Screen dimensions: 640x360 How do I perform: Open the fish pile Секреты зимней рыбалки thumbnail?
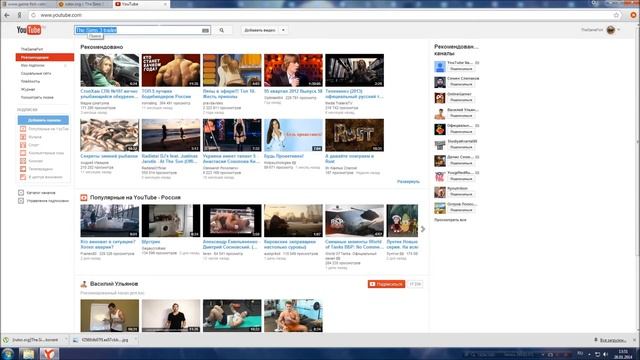point(109,135)
